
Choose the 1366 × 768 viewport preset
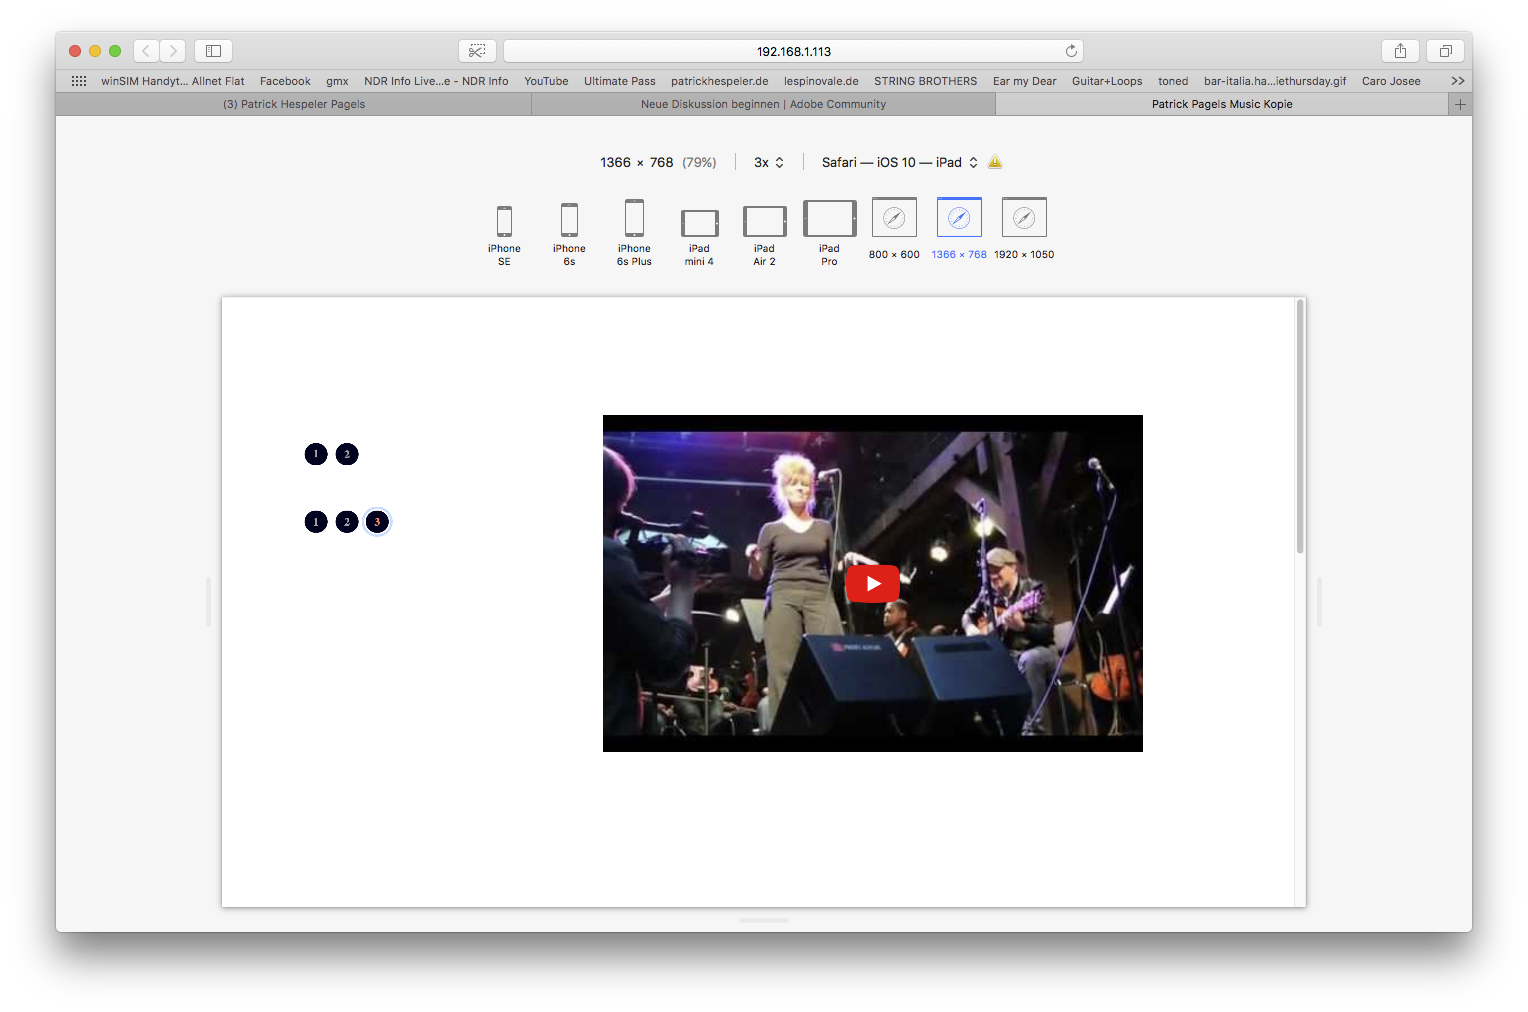[959, 229]
